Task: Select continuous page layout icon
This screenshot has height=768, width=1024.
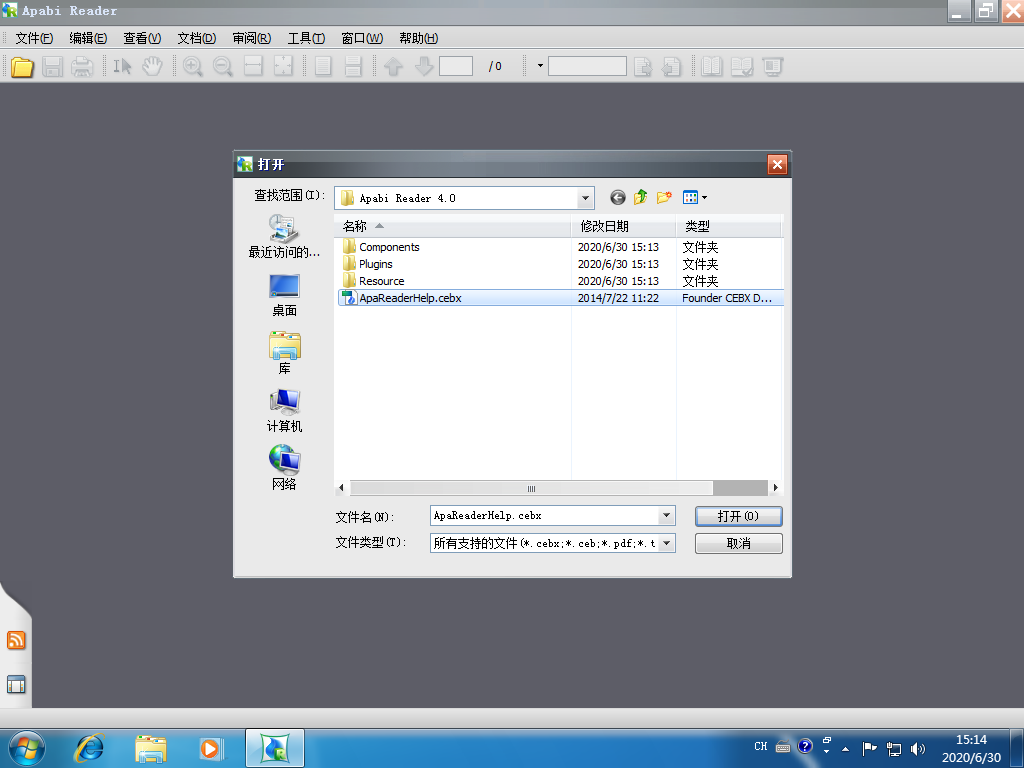Action: (353, 67)
